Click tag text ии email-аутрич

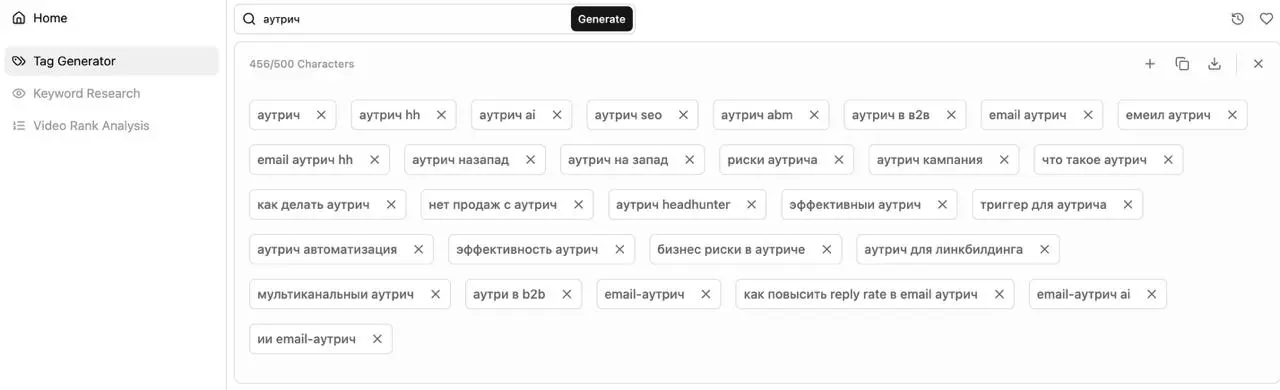click(306, 339)
